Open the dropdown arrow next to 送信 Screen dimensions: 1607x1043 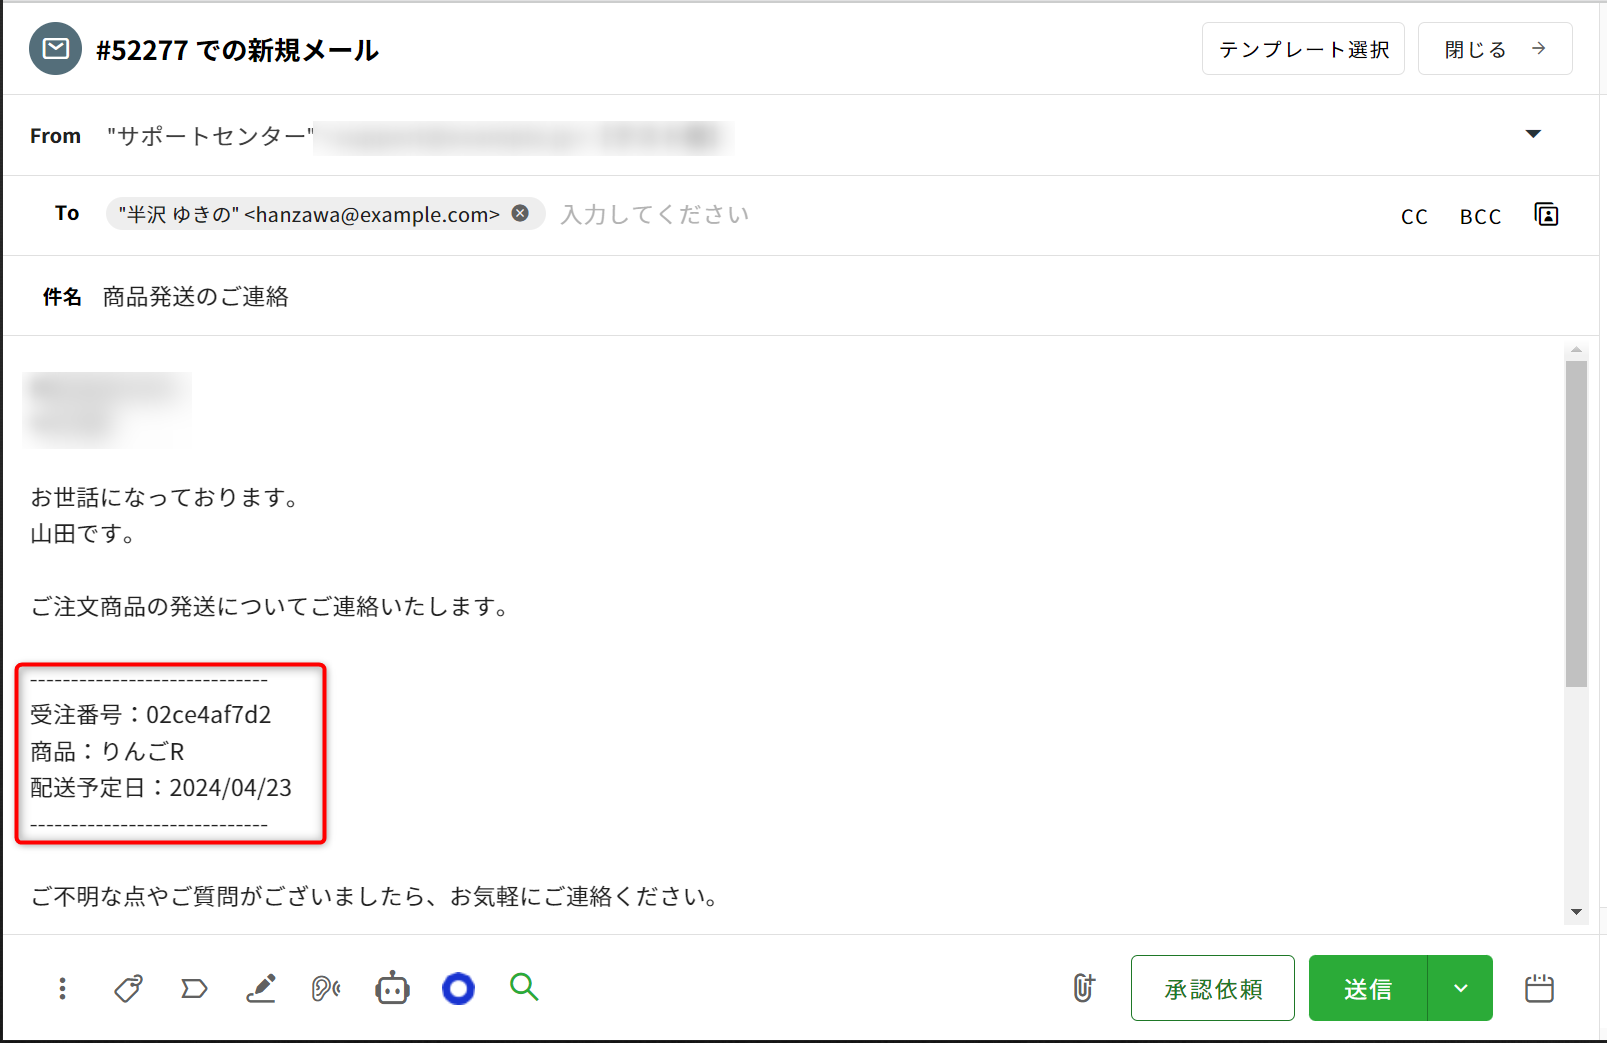coord(1460,988)
